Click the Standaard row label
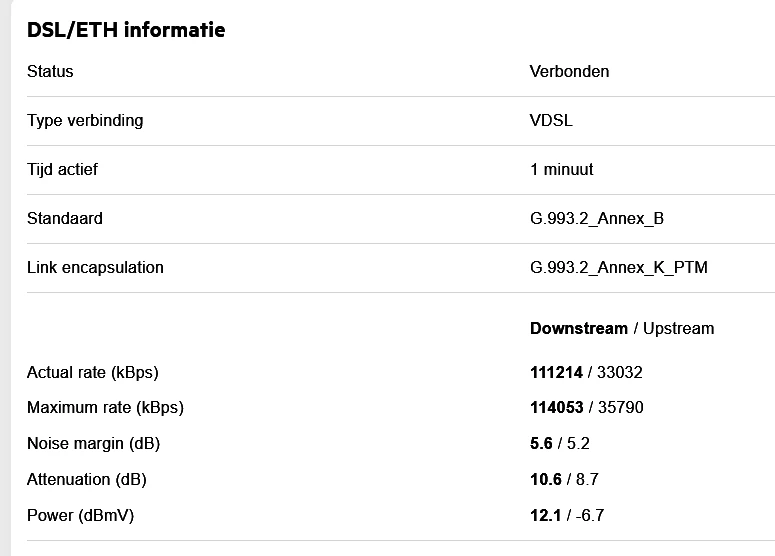This screenshot has width=775, height=556. pyautogui.click(x=65, y=218)
